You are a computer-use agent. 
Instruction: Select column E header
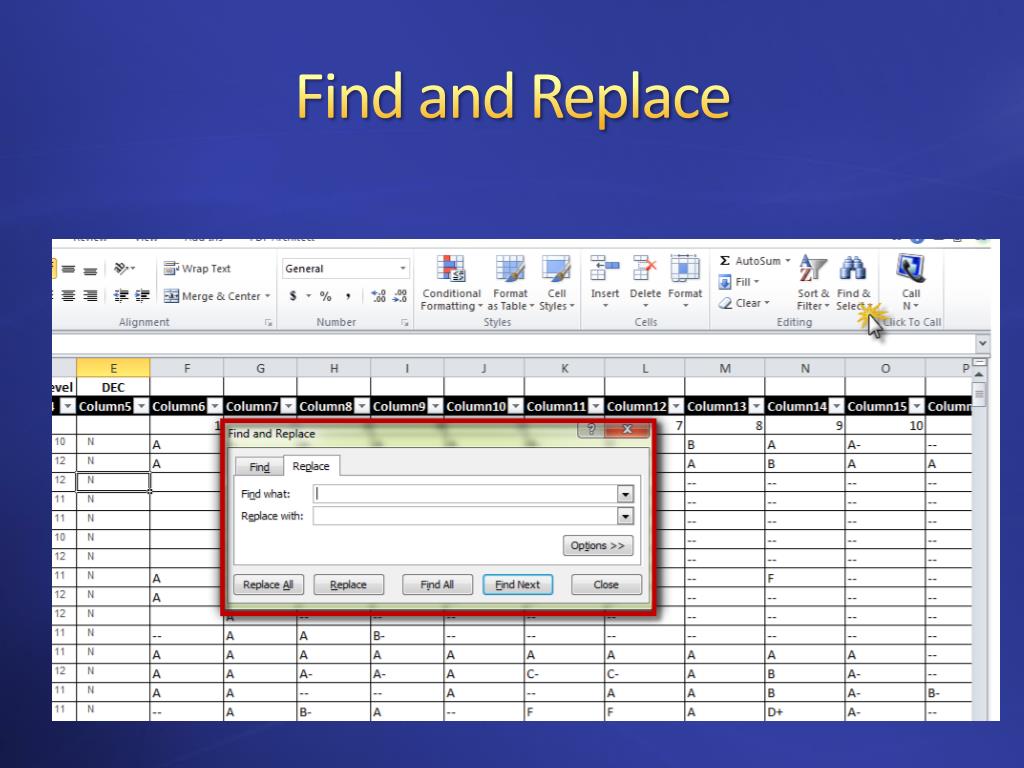pos(113,368)
